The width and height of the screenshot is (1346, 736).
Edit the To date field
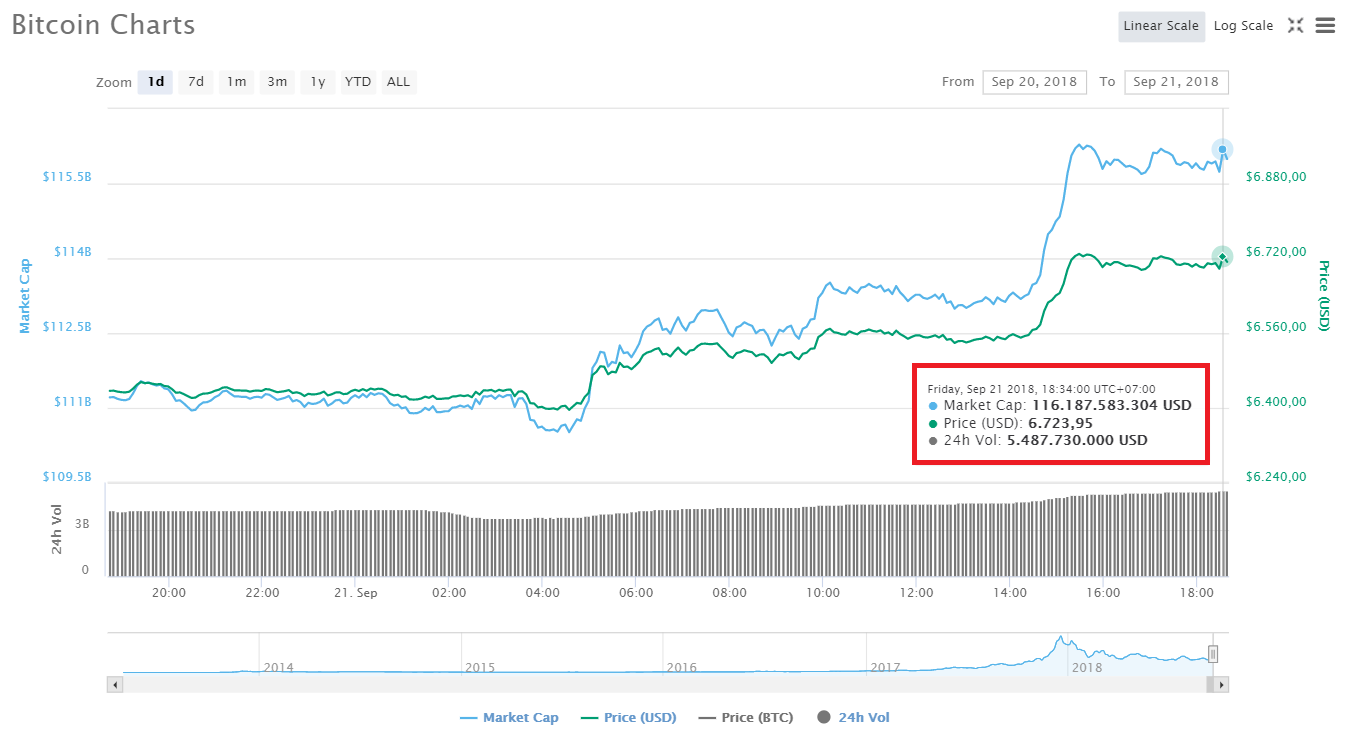(1176, 82)
